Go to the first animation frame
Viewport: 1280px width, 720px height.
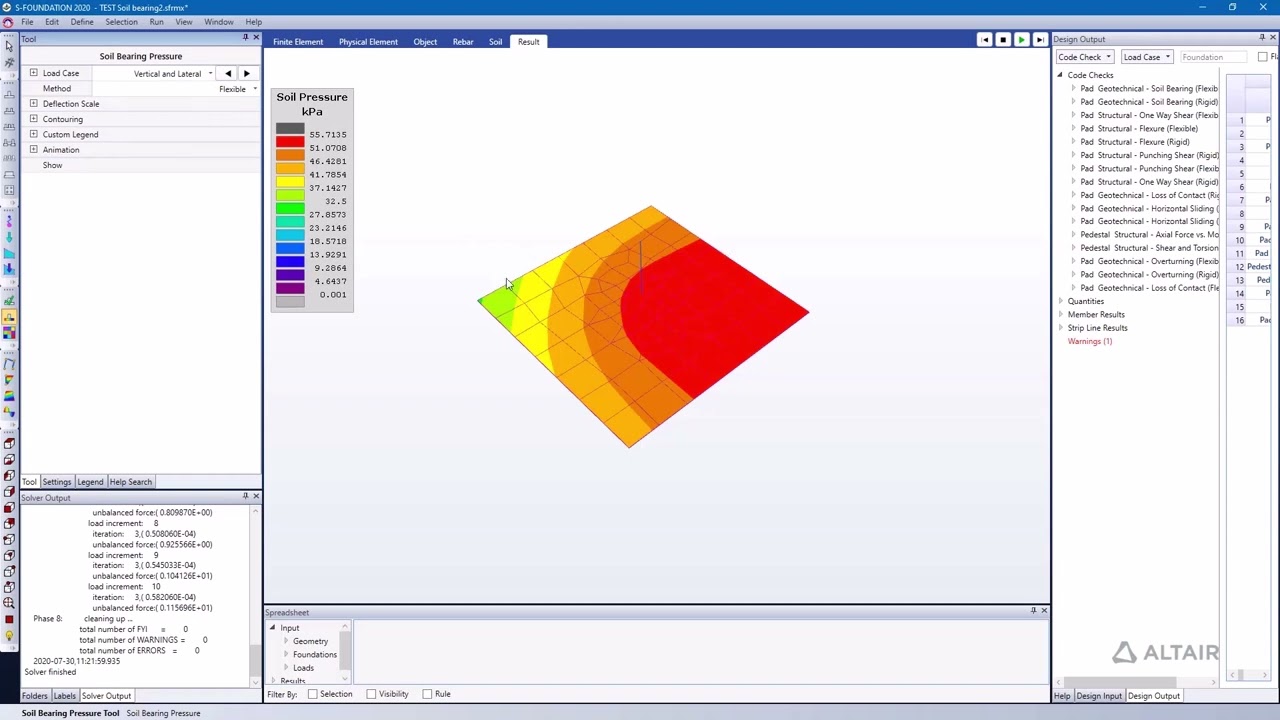[x=985, y=40]
